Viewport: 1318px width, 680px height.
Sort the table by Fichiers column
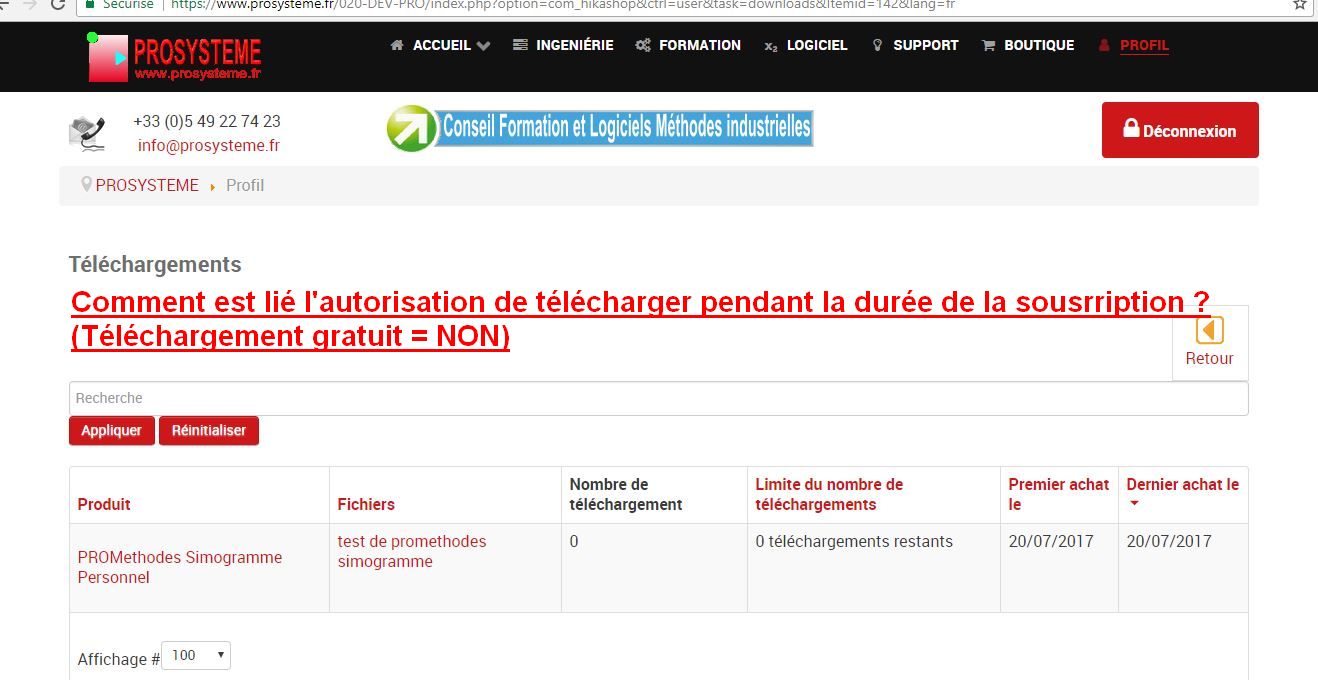click(x=366, y=504)
